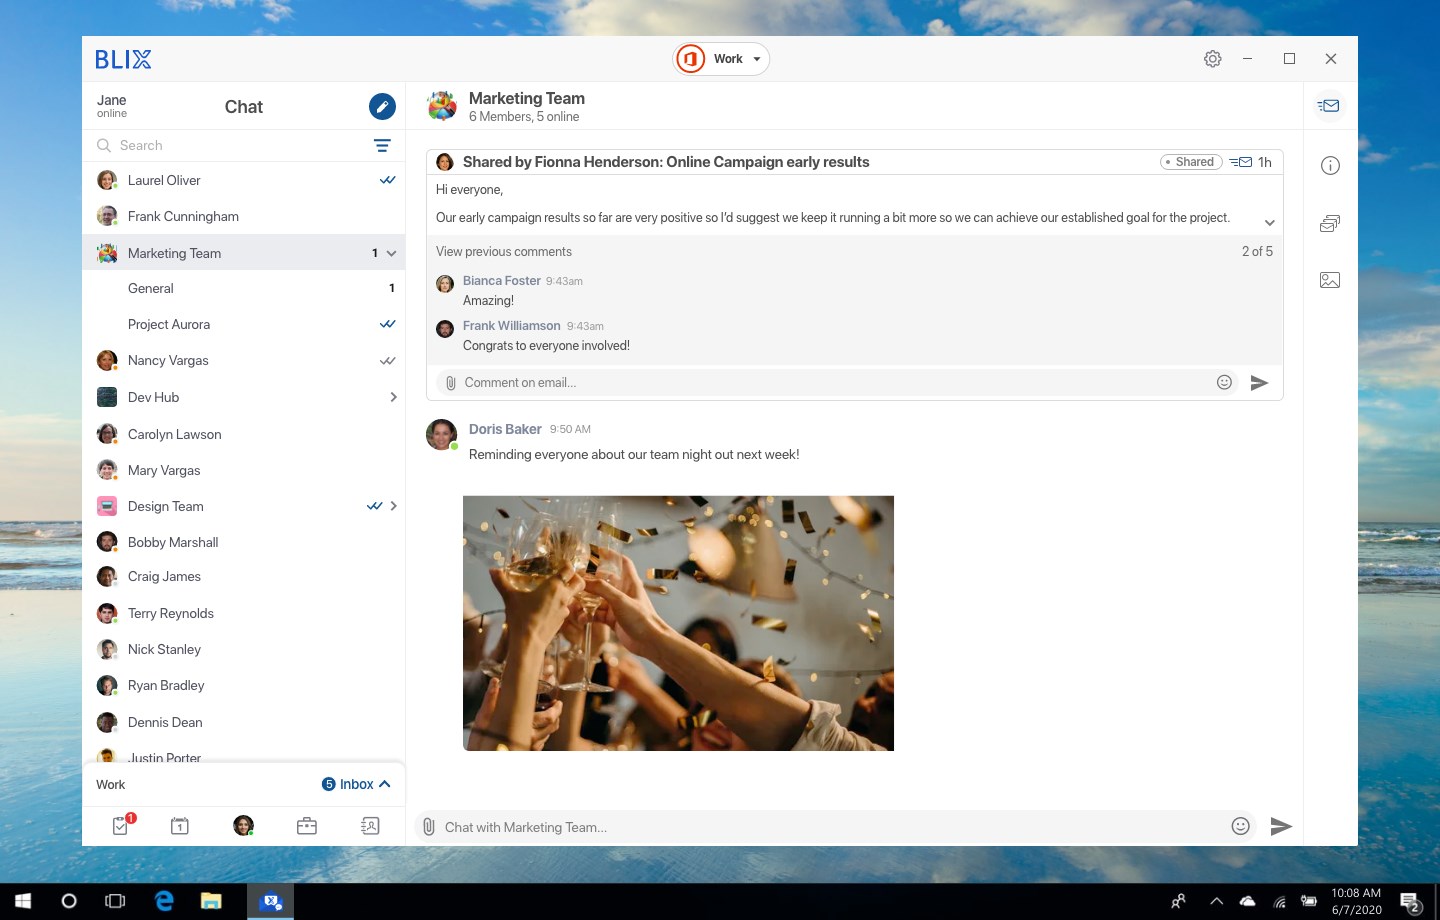Open chat with Mary Vargas

pyautogui.click(x=244, y=470)
